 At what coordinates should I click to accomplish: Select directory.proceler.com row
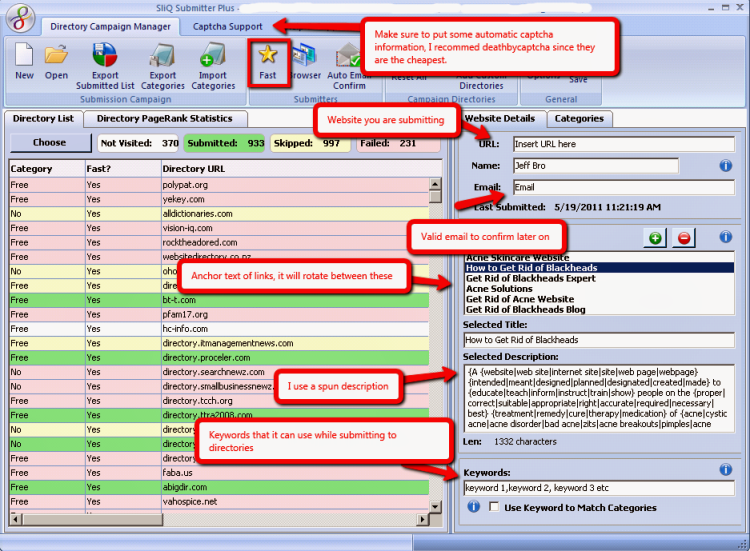click(x=219, y=357)
